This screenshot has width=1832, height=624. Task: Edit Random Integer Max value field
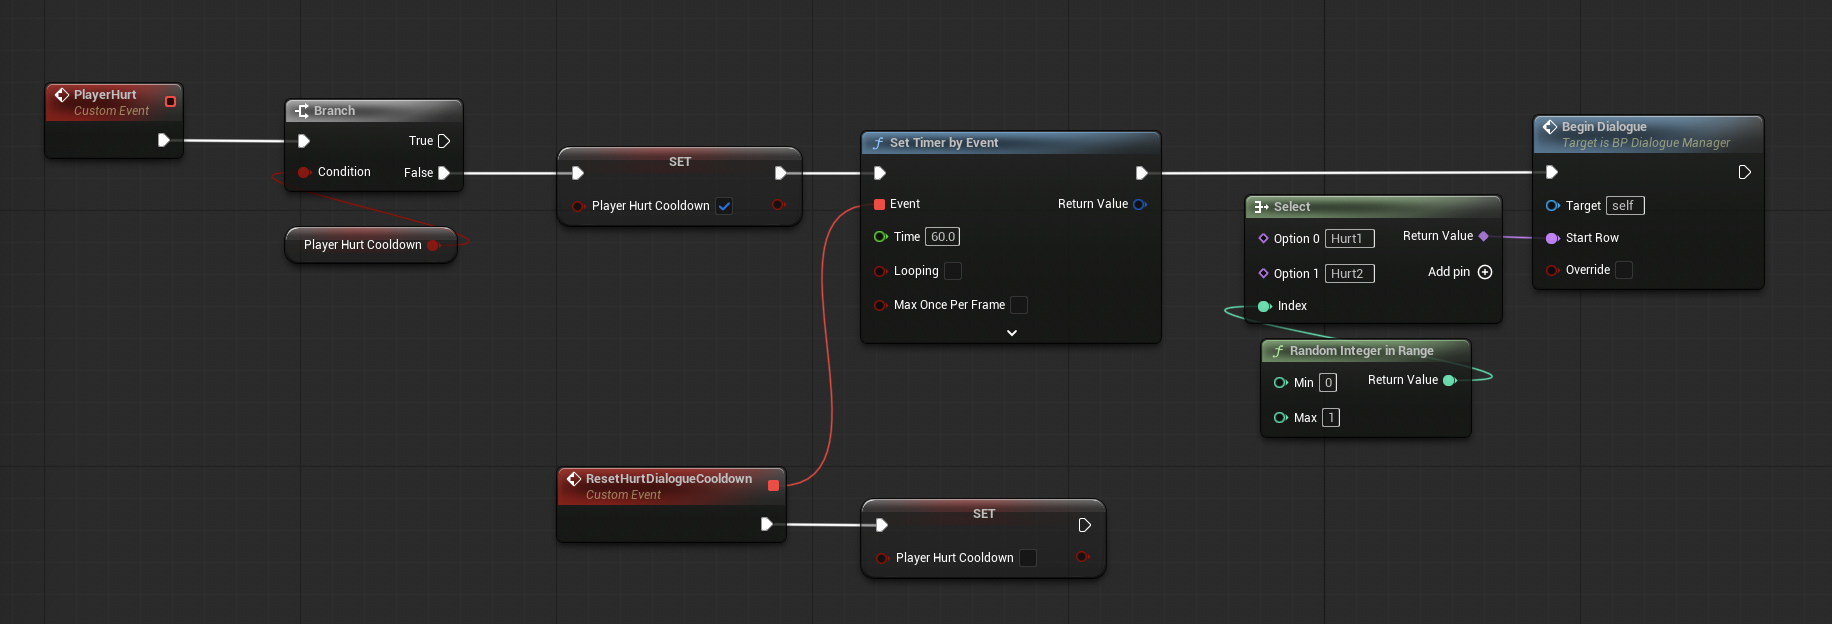(x=1331, y=418)
